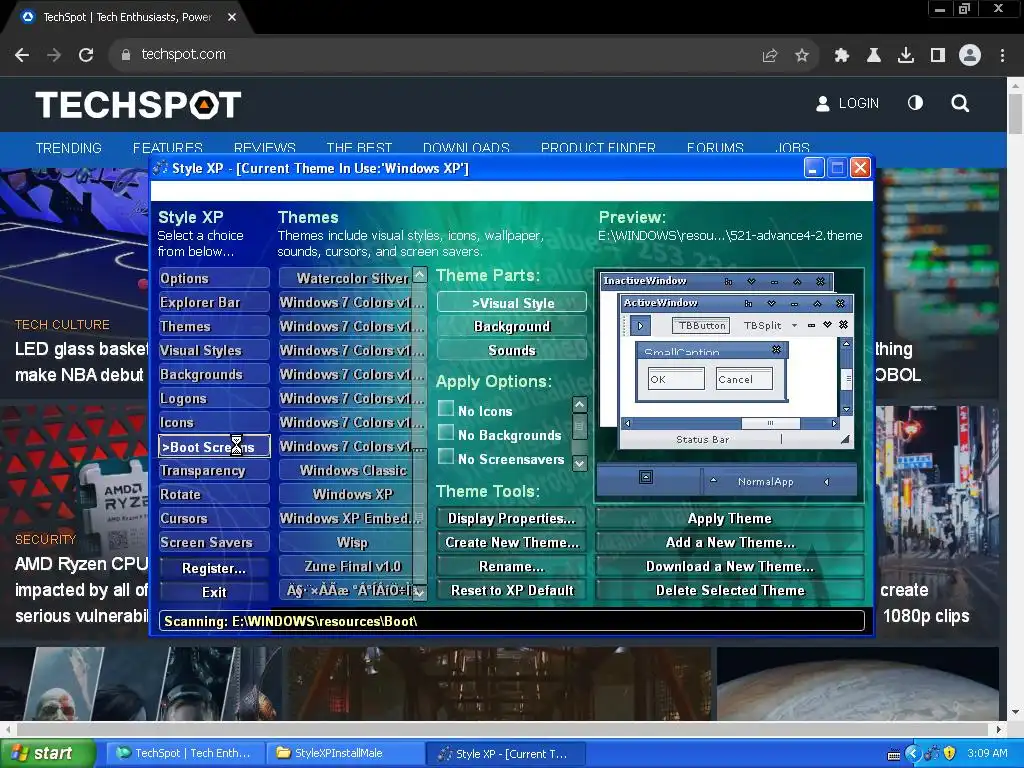Enable No Backgrounds checkbox
Viewport: 1024px width, 768px height.
click(x=446, y=433)
